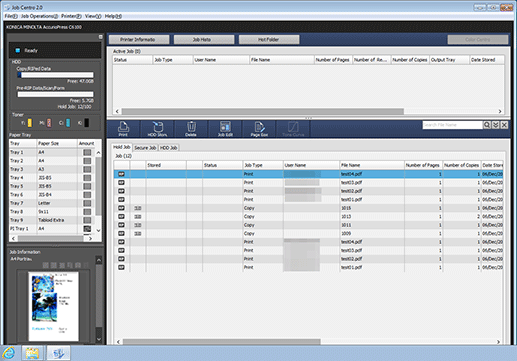
Task: Open the View menu
Action: pos(93,16)
